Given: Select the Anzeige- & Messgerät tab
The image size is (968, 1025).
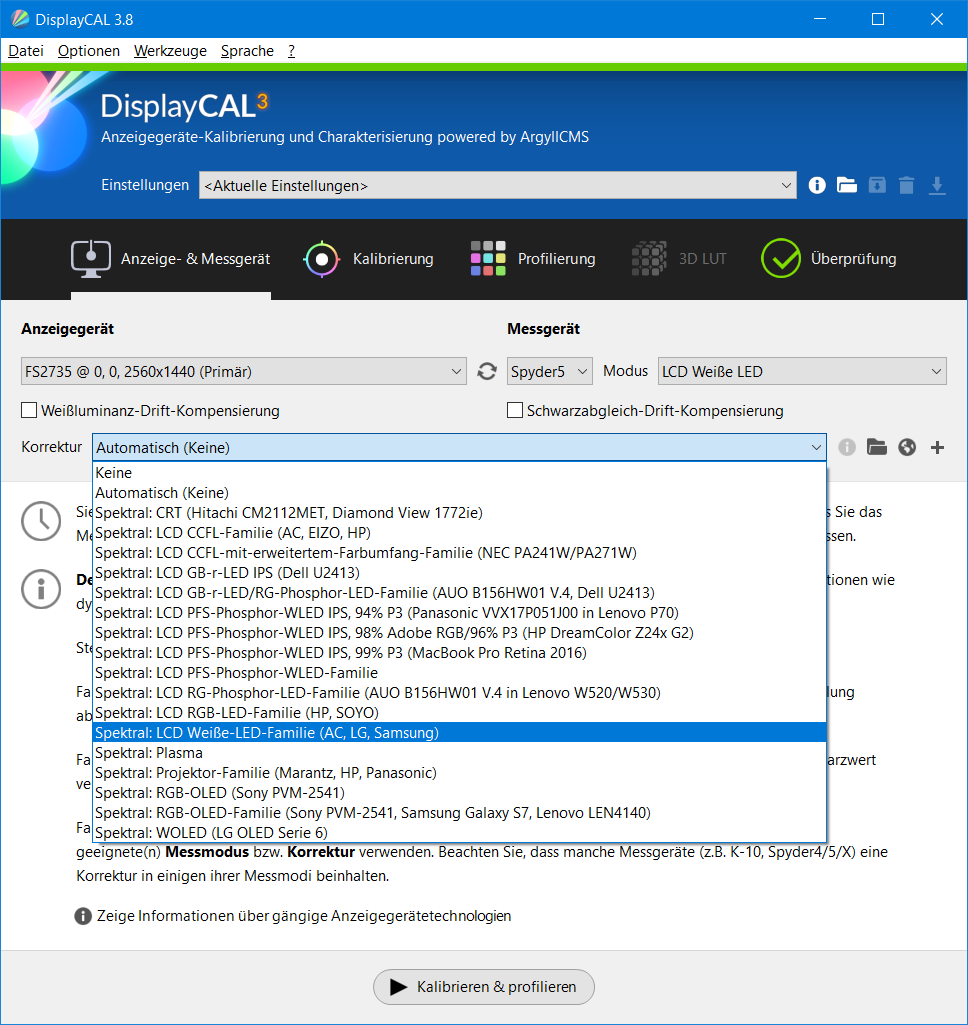Looking at the screenshot, I should (x=171, y=259).
